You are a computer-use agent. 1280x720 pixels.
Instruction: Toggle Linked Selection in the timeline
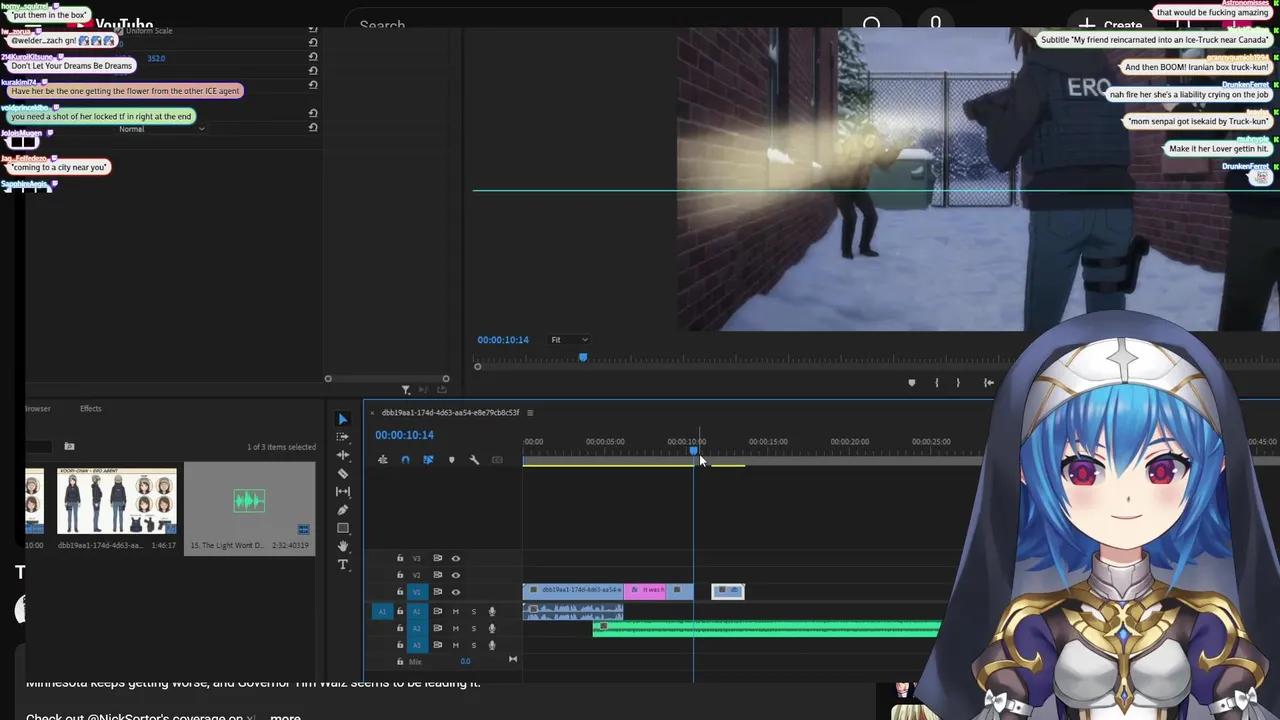pos(428,460)
